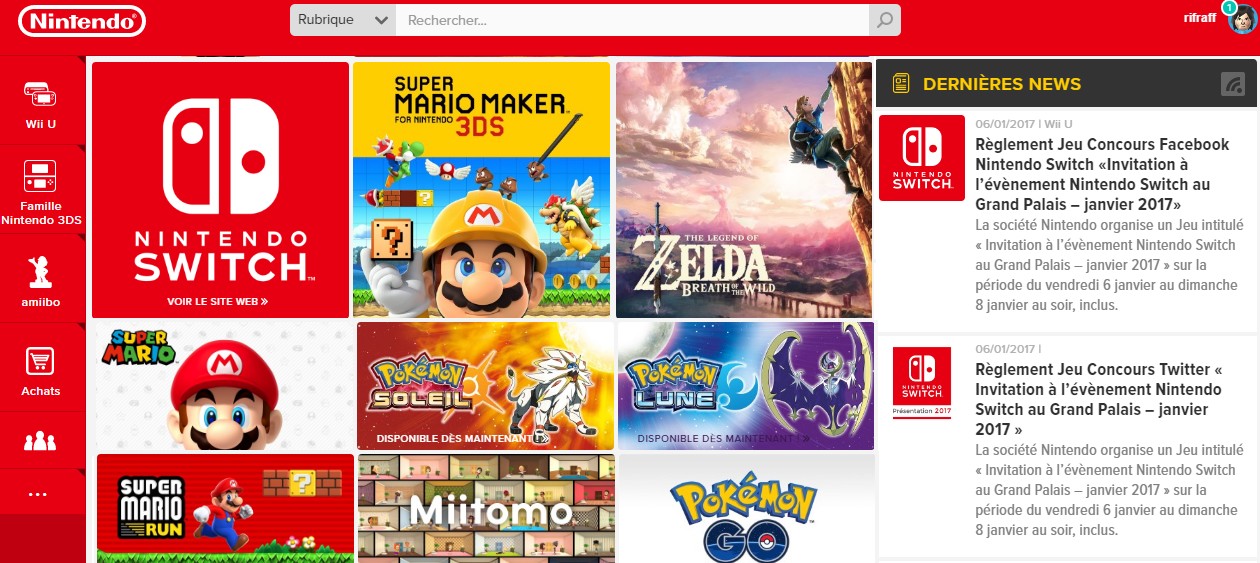Open the Pokémon Lune tile
The image size is (1260, 563).
tap(746, 386)
